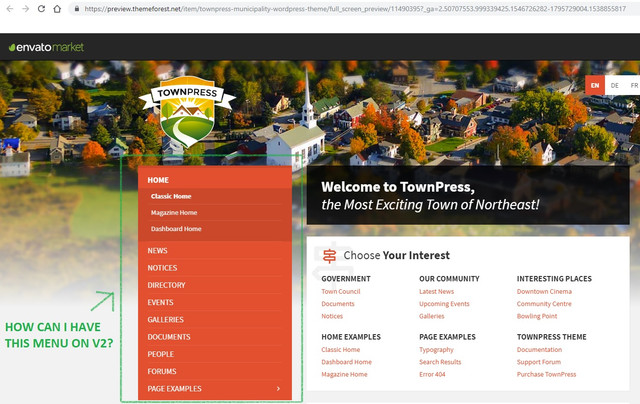
Task: Follow the Documentation link
Action: (x=539, y=349)
